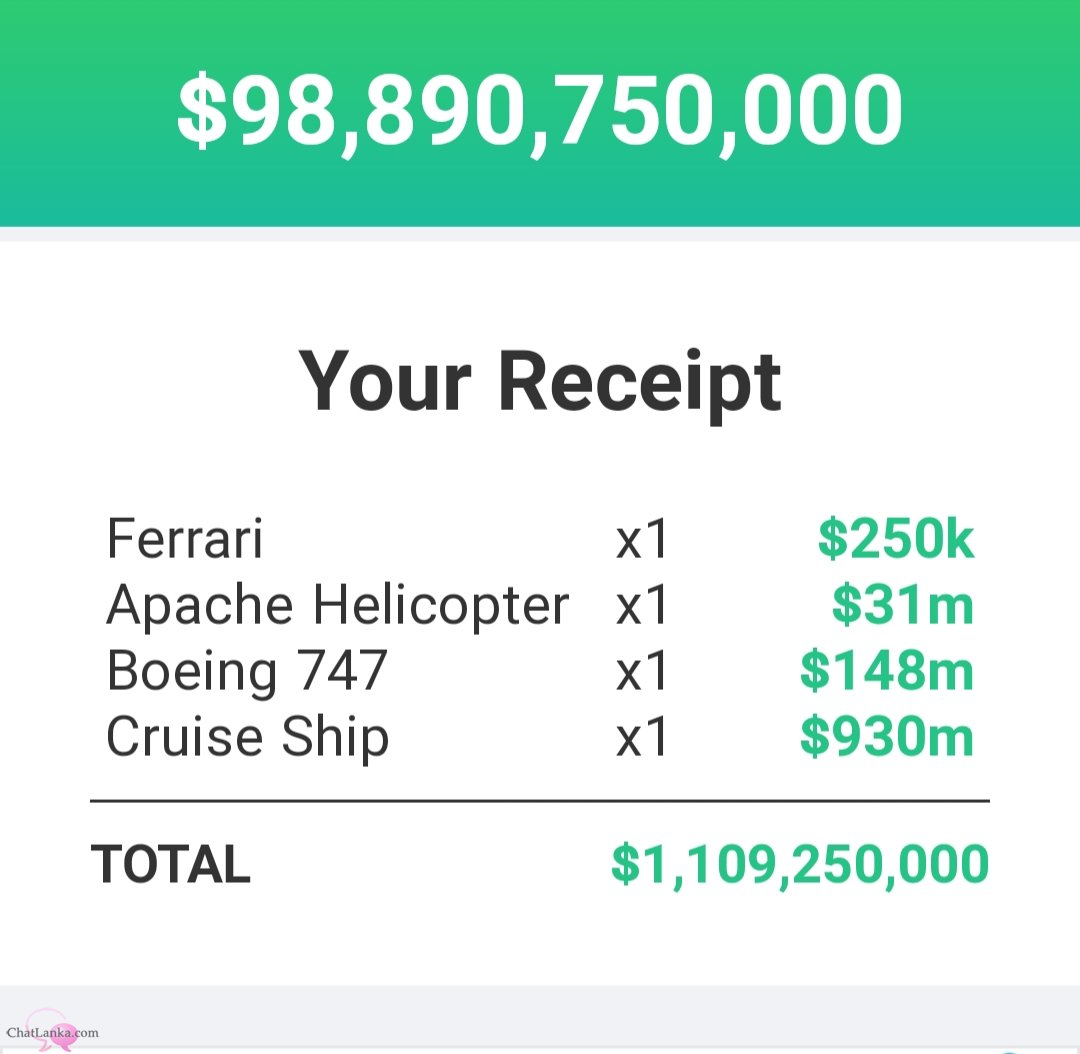Screen dimensions: 1080x1054
Task: Click the Boeing 747 item name
Action: point(247,672)
